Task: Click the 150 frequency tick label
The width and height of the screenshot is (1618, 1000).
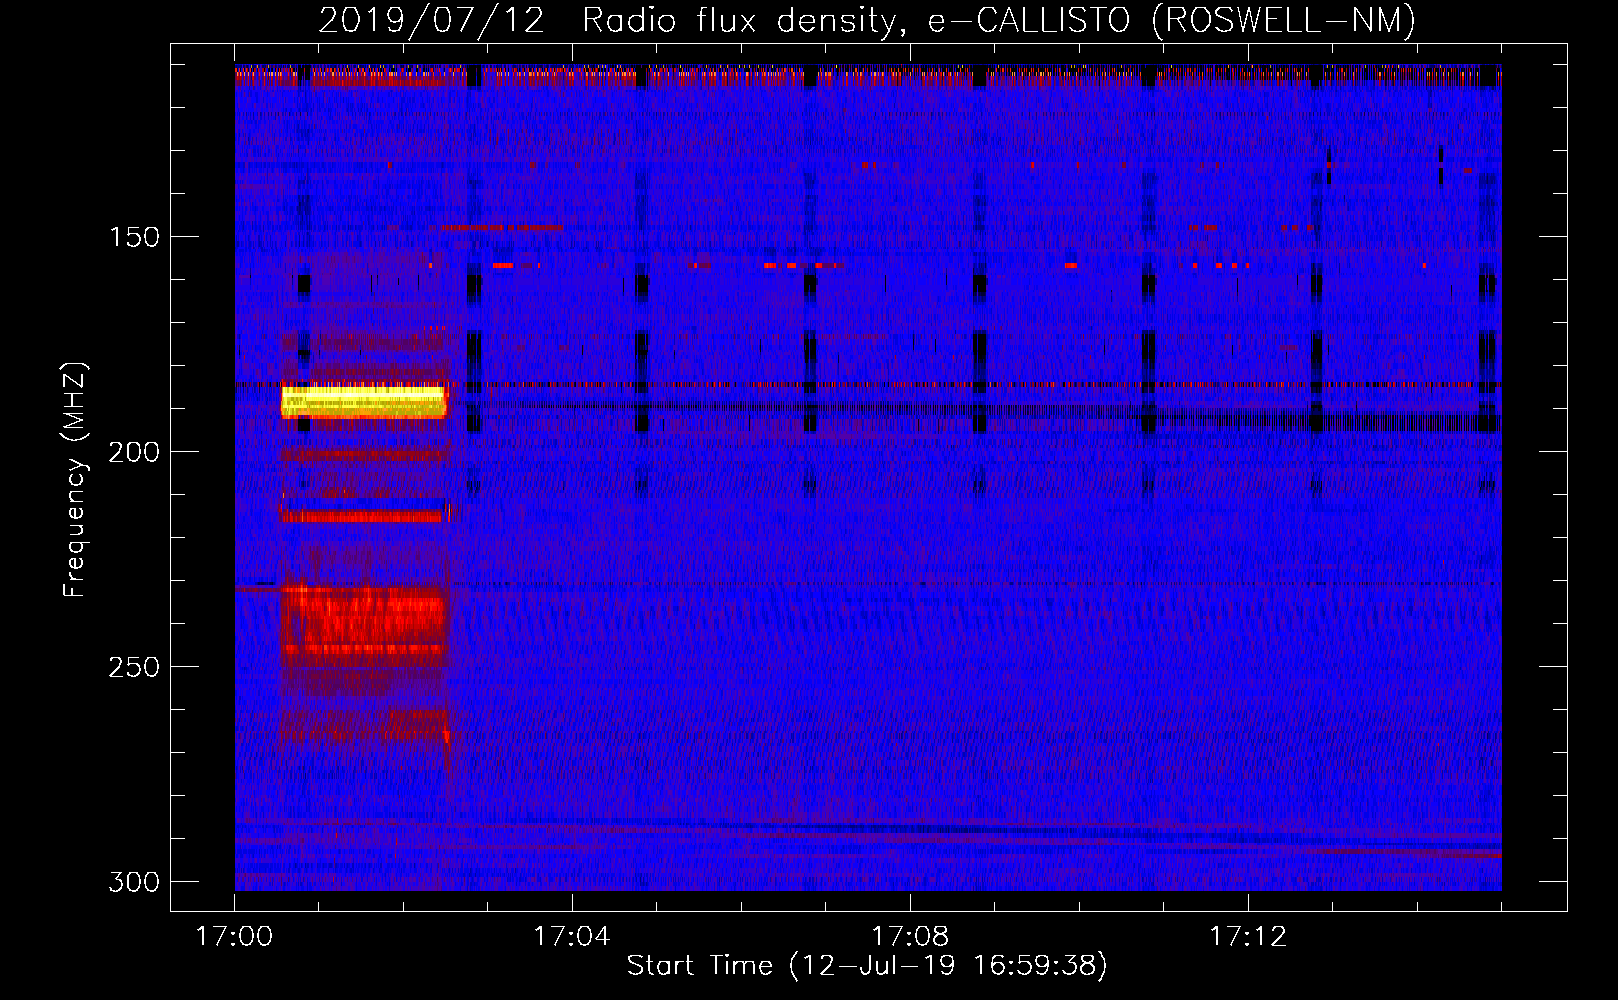Action: click(x=134, y=237)
